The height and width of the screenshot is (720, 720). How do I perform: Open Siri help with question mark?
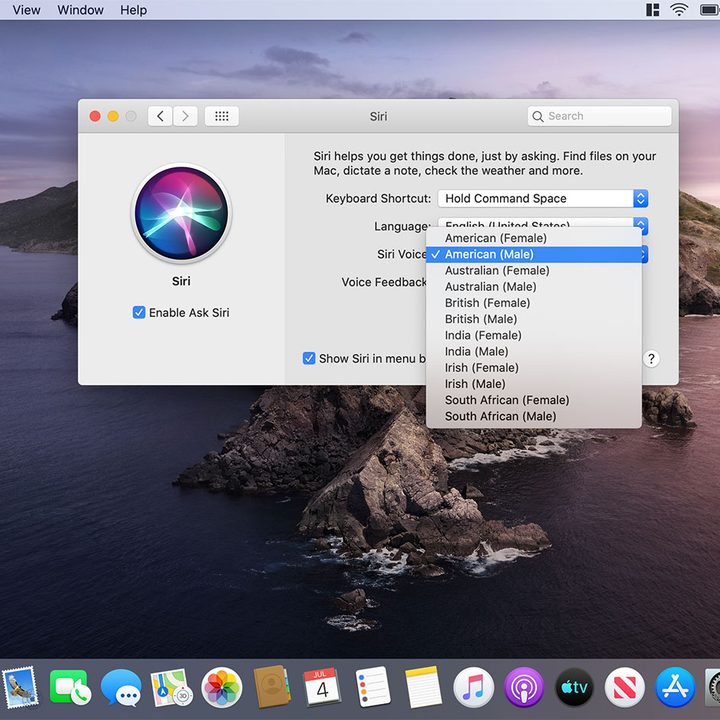(651, 359)
